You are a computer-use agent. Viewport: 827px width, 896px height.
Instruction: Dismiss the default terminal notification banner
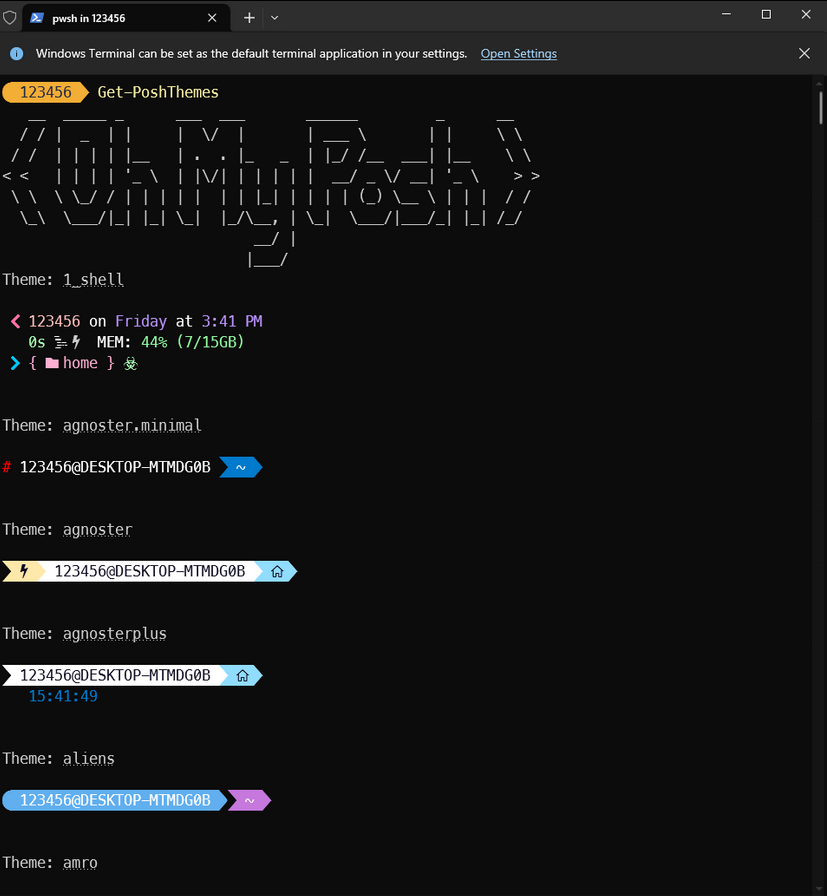coord(804,53)
